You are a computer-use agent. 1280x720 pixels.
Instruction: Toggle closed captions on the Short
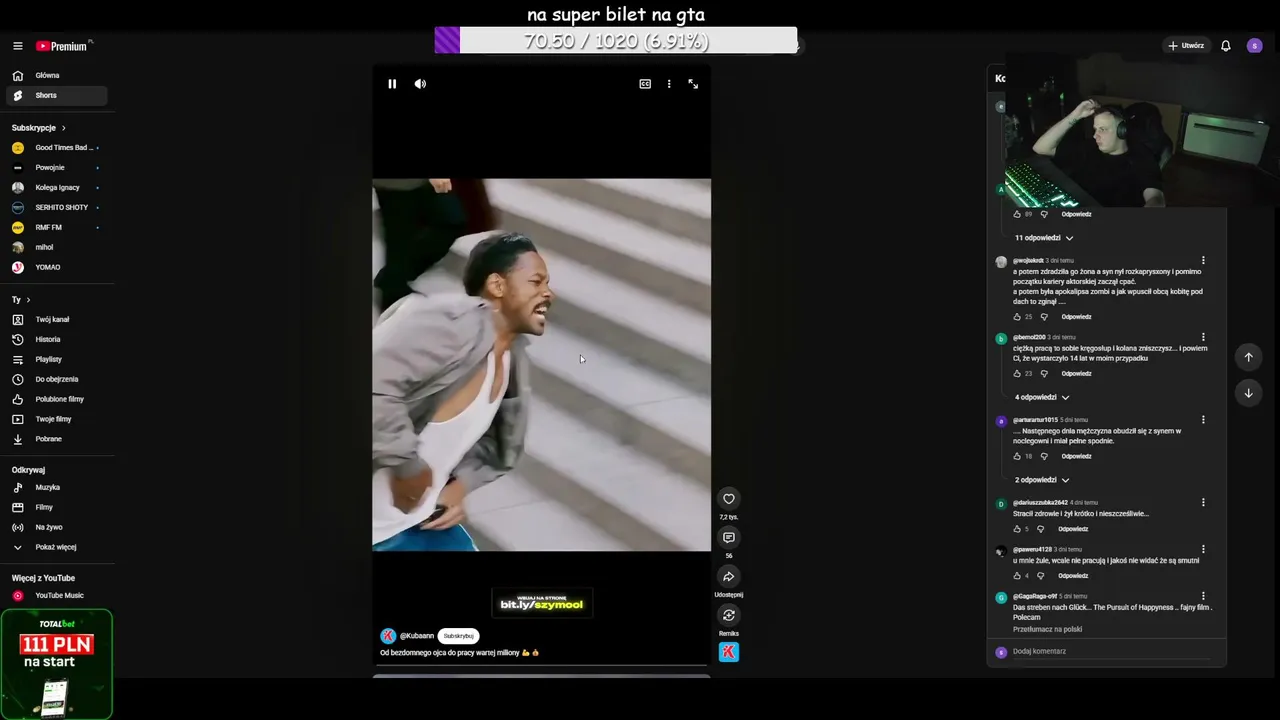(645, 84)
